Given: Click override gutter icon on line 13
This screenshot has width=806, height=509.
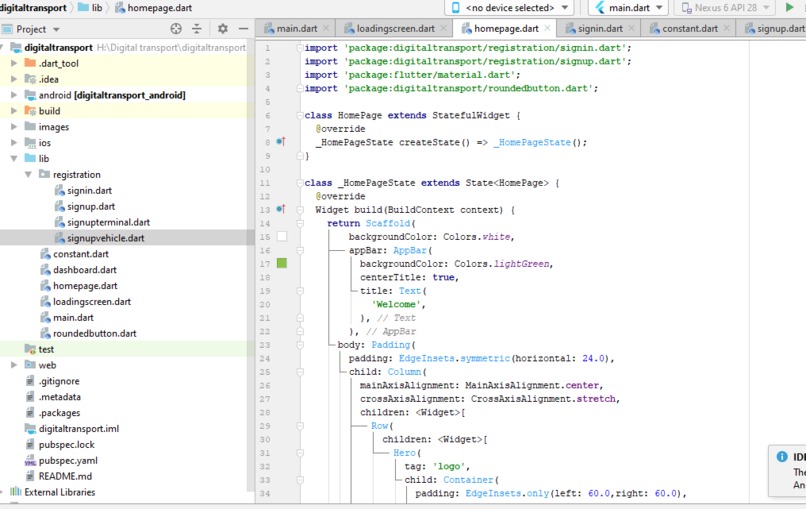Looking at the screenshot, I should [281, 209].
